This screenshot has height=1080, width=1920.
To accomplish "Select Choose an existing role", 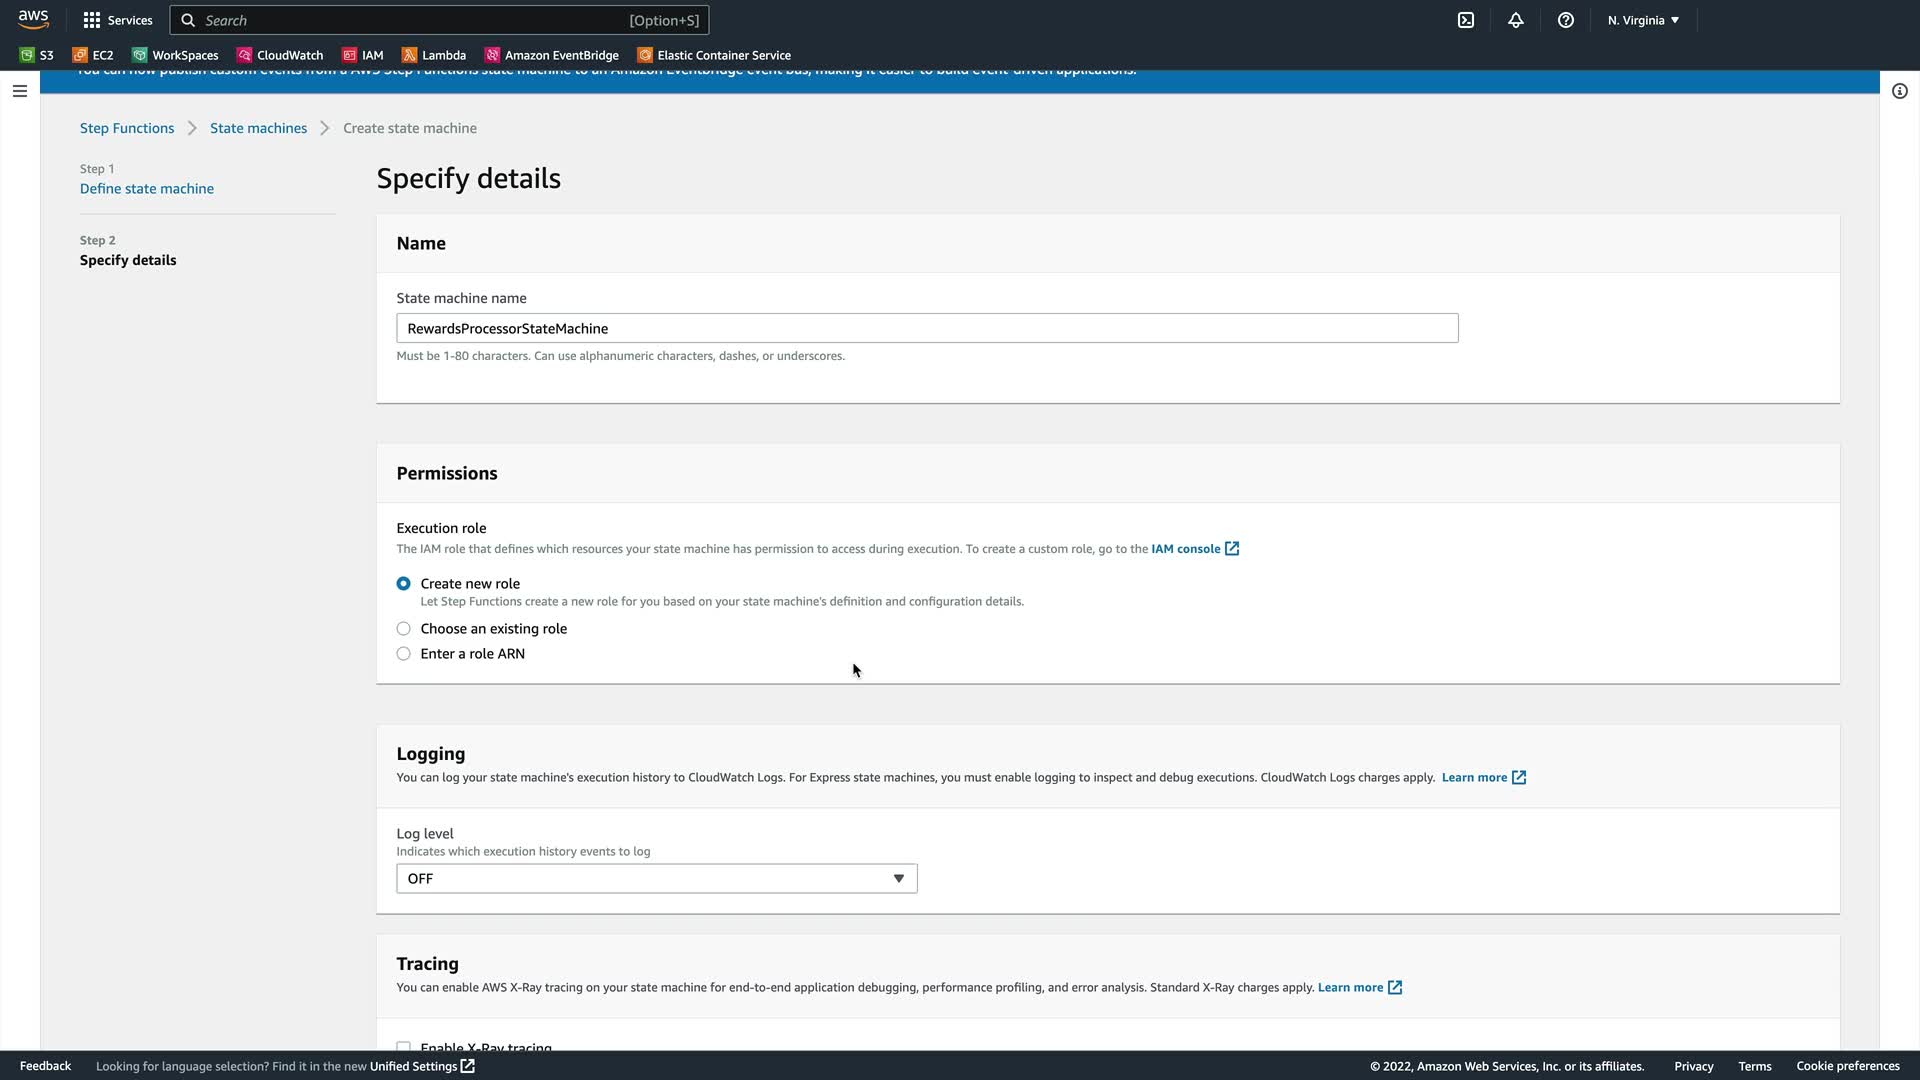I will [403, 629].
